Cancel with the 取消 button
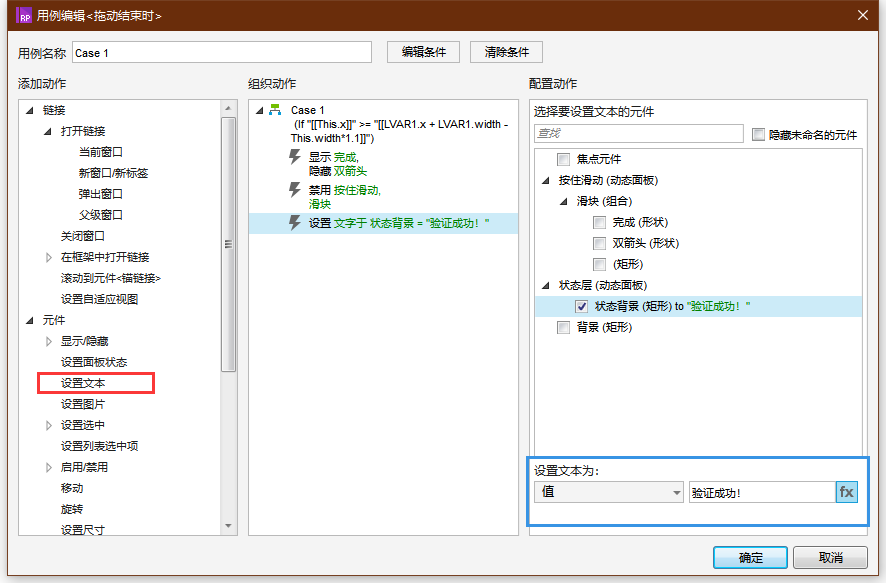 click(831, 558)
